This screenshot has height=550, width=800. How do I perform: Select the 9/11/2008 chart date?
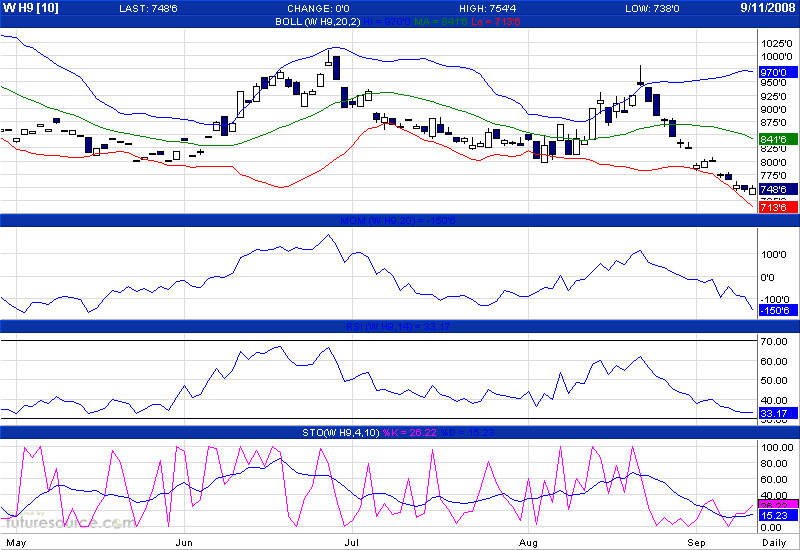[x=768, y=8]
